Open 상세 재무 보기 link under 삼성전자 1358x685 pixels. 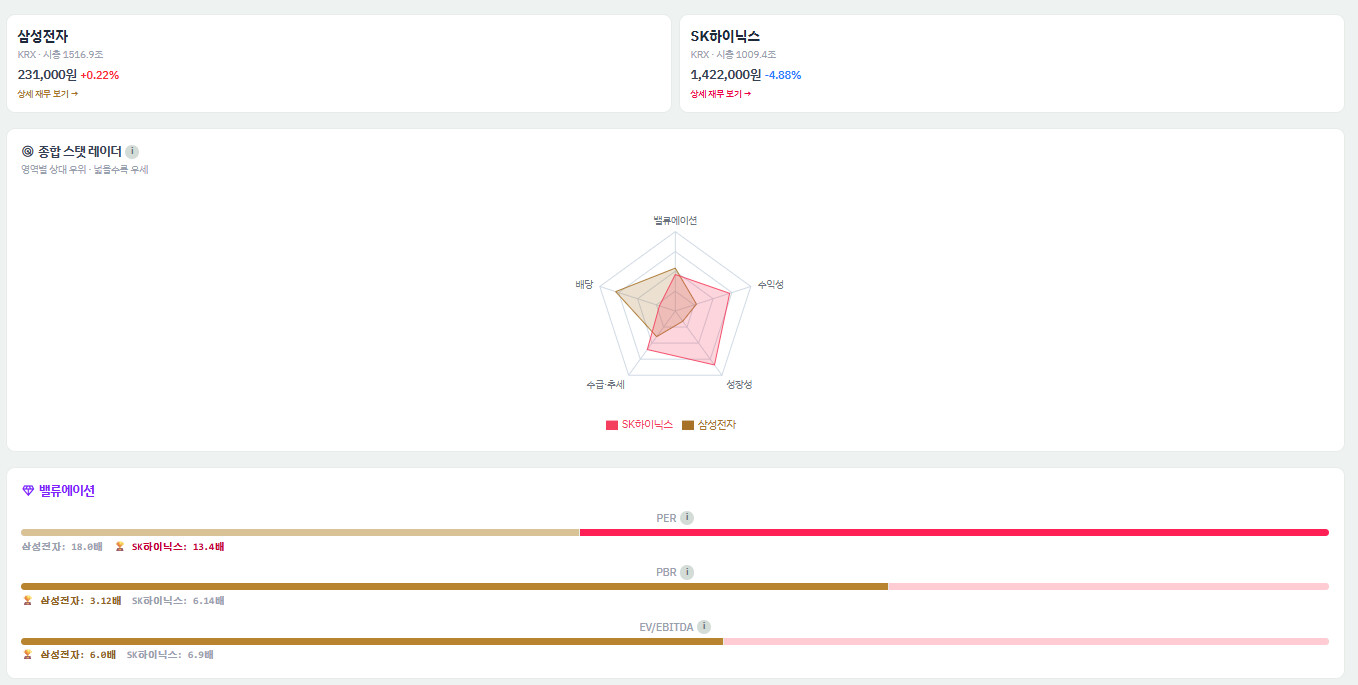click(47, 94)
